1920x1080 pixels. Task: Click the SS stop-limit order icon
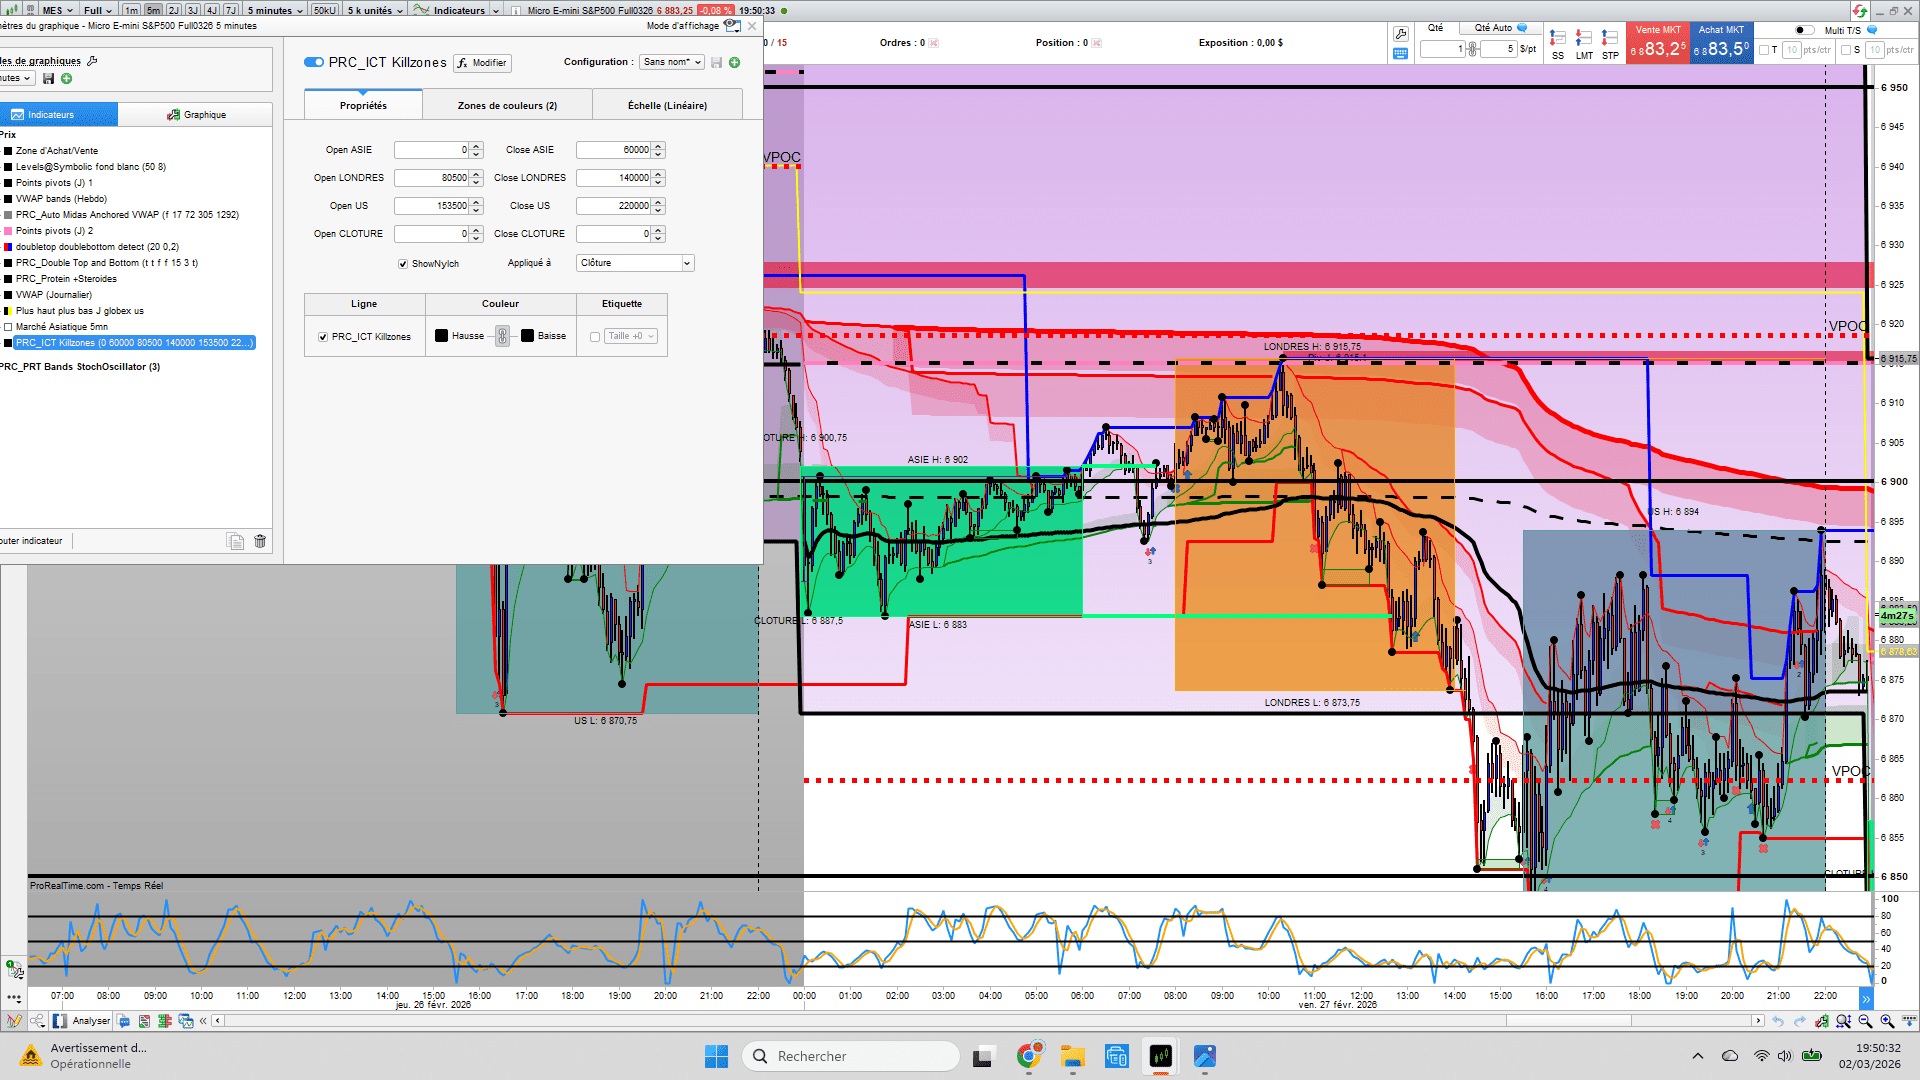(x=1557, y=39)
